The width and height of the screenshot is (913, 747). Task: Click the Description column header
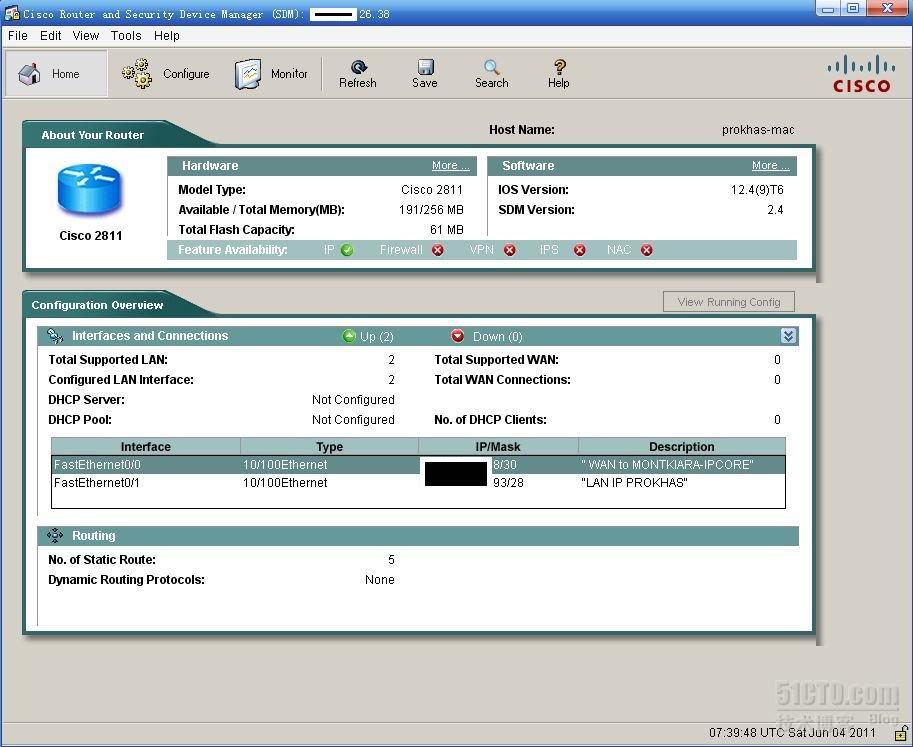[681, 447]
